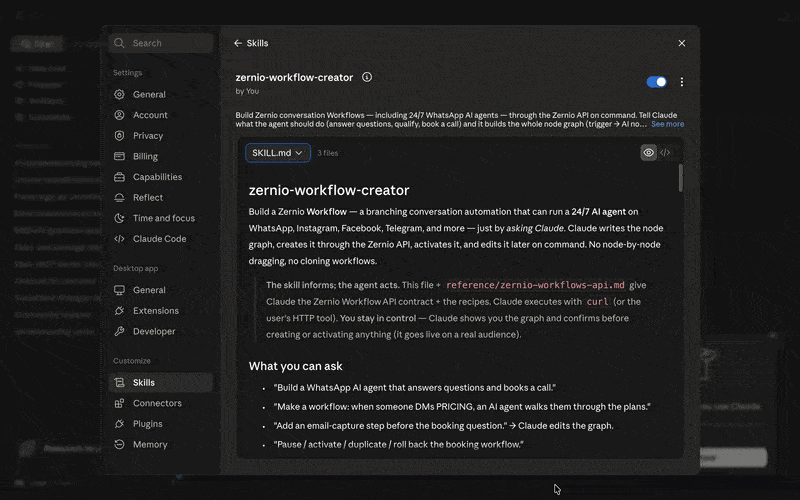
Task: Click the Reflect icon in sidebar
Action: [119, 197]
